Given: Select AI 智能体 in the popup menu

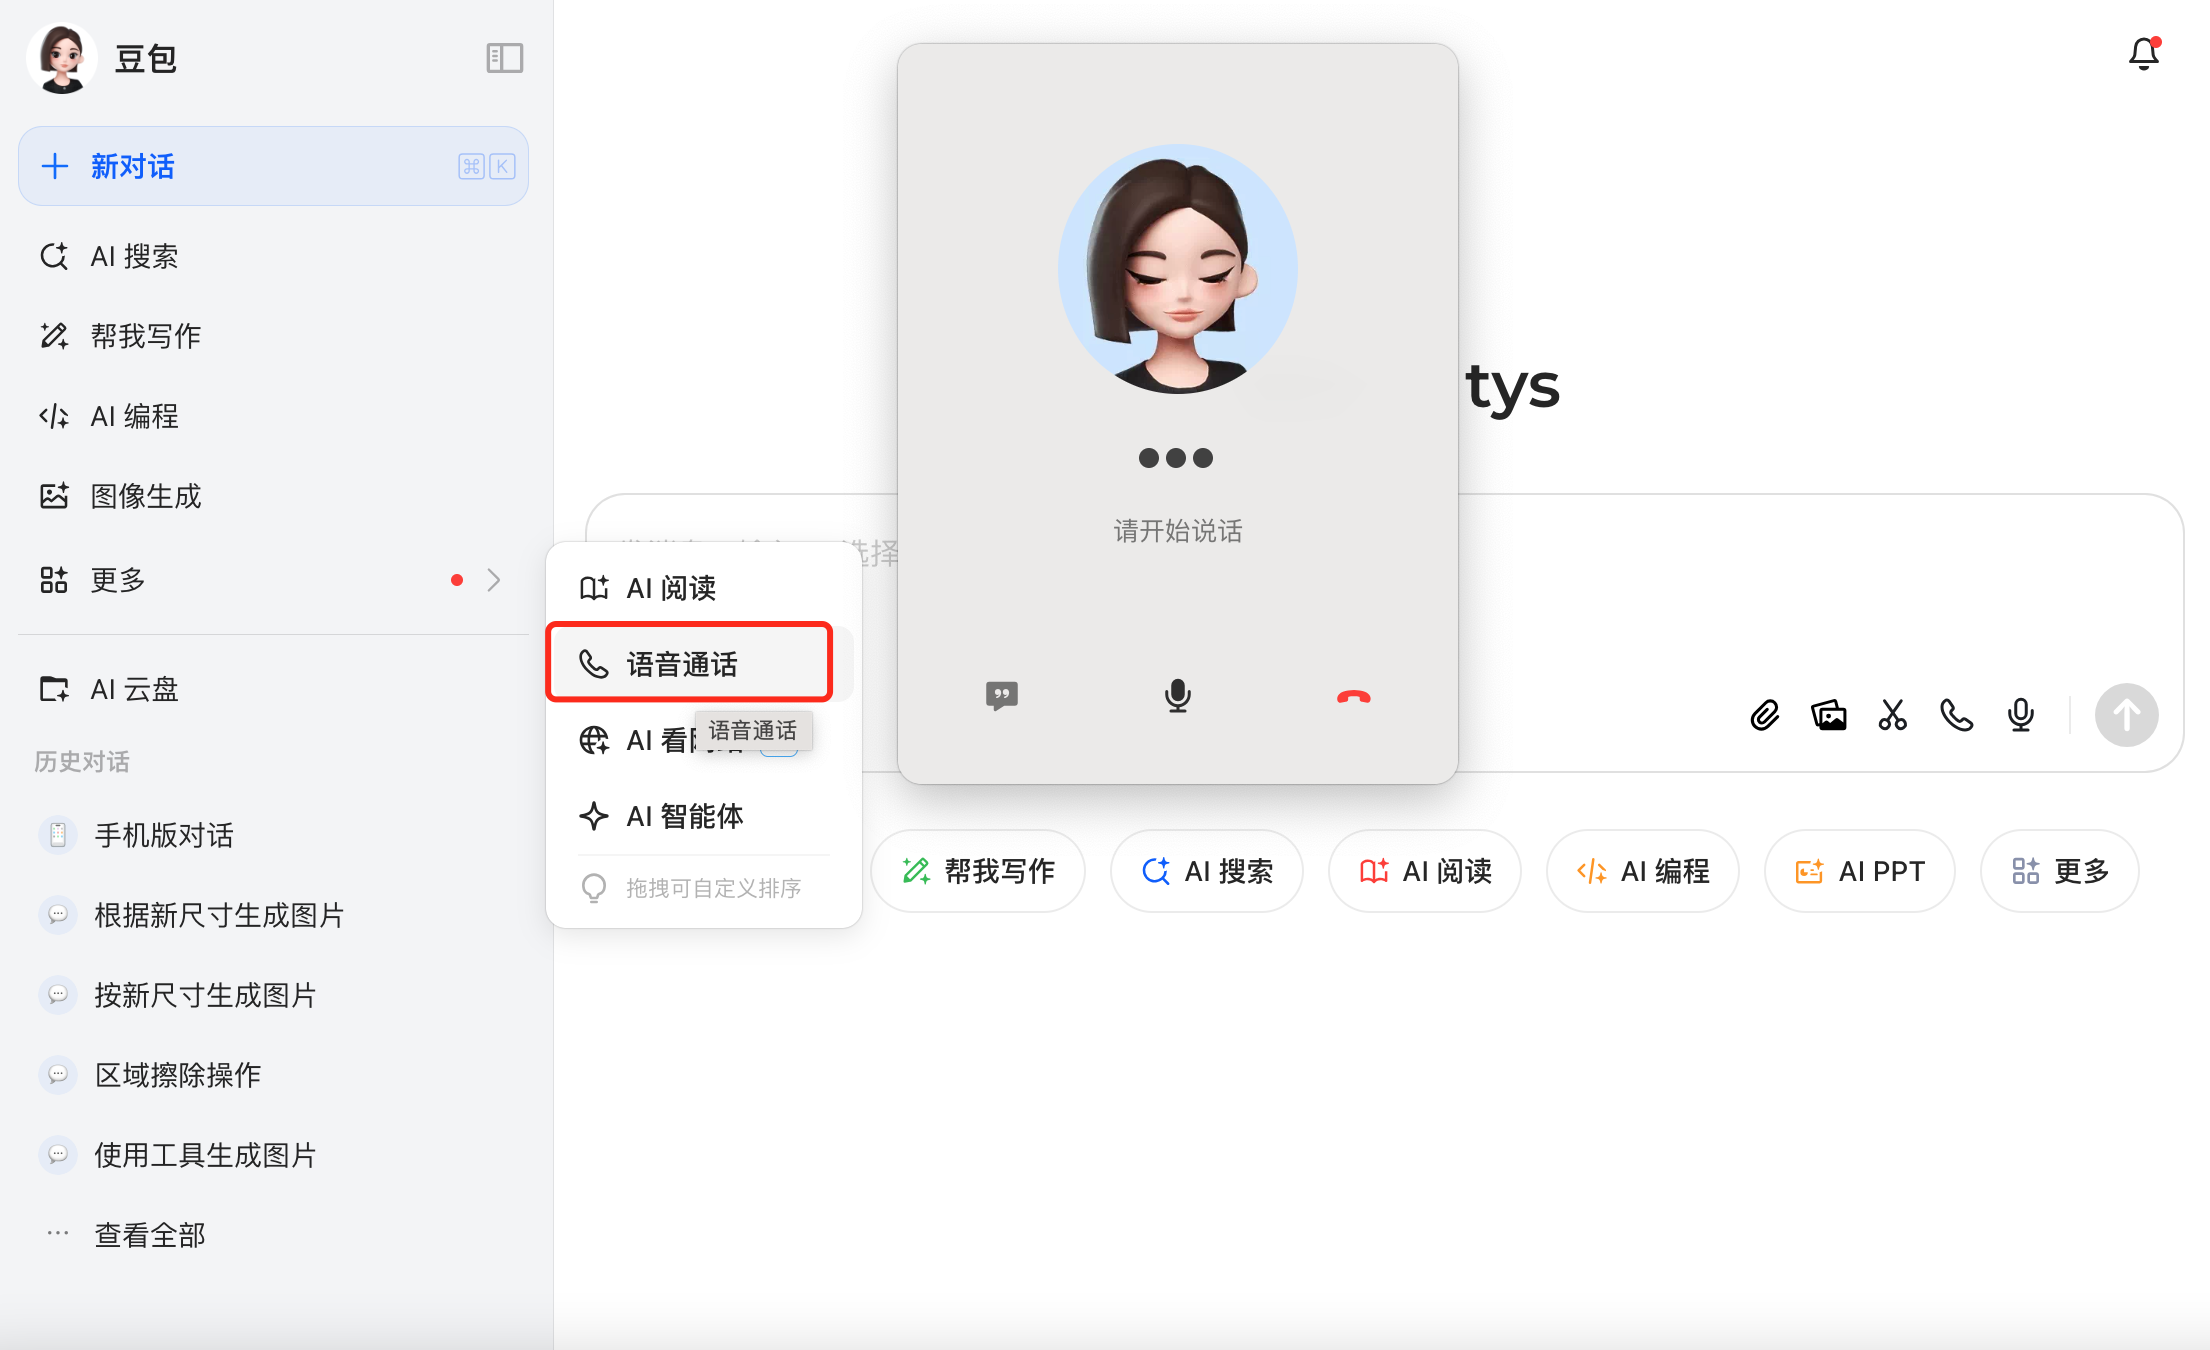Looking at the screenshot, I should pos(704,816).
